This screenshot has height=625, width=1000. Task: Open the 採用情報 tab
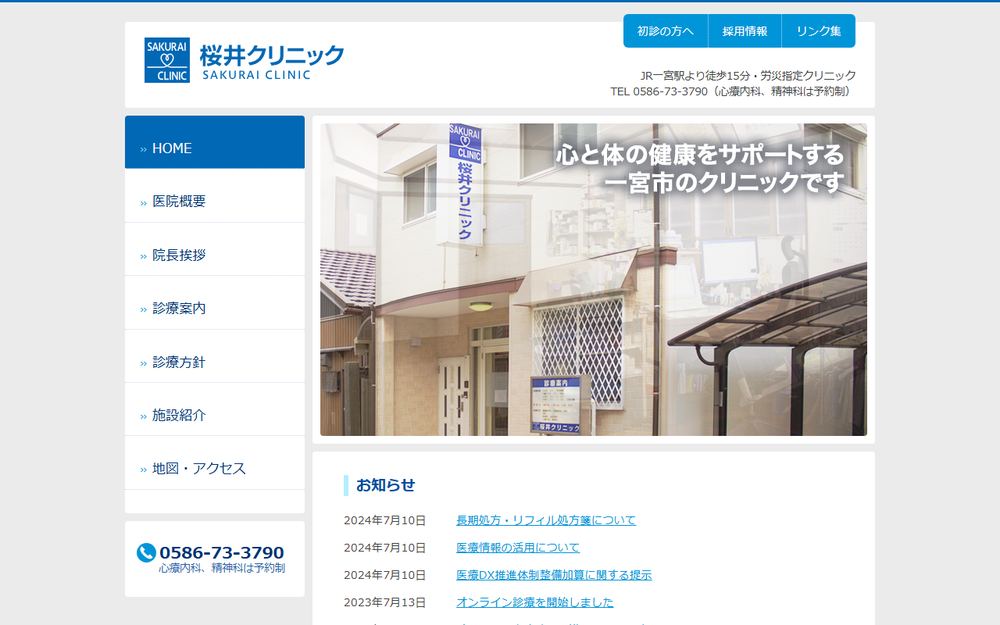[744, 31]
